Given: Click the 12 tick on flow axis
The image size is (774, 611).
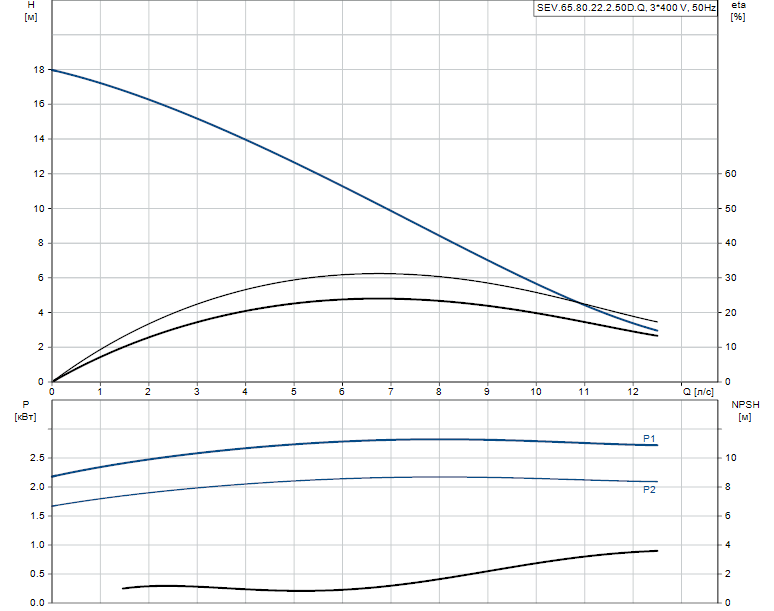Looking at the screenshot, I should coord(632,392).
